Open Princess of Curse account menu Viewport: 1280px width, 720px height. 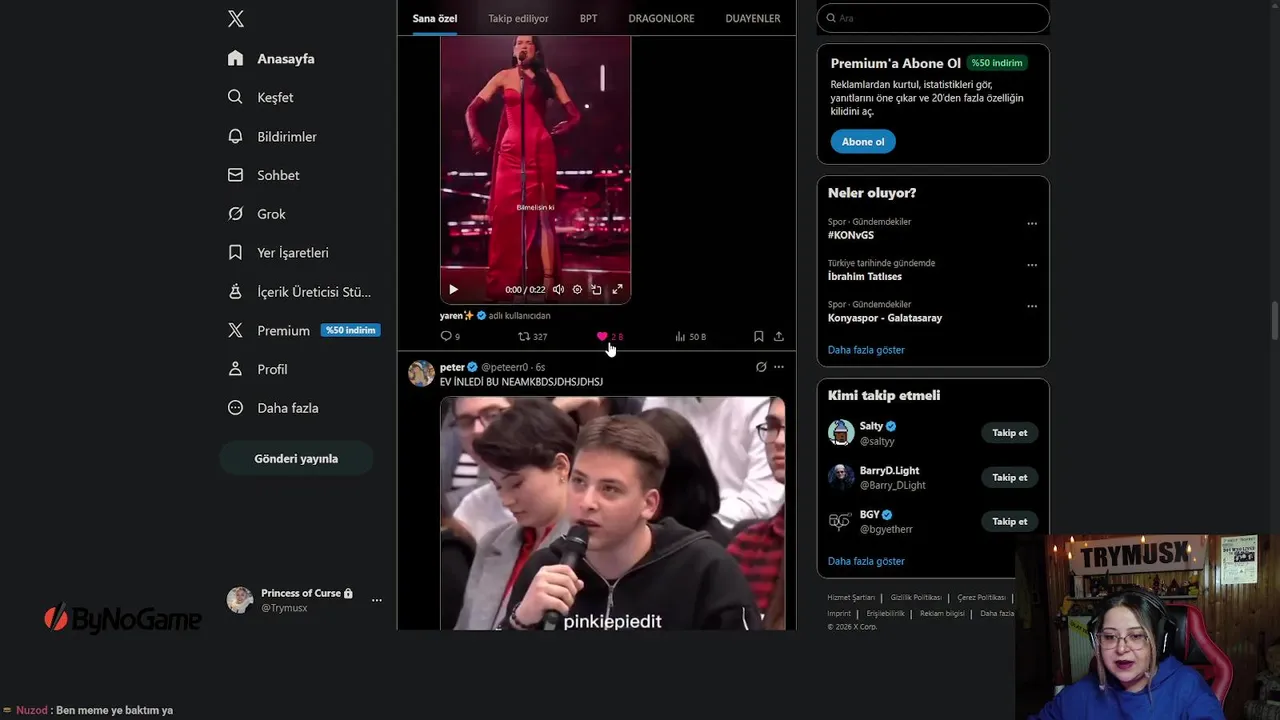(x=305, y=600)
